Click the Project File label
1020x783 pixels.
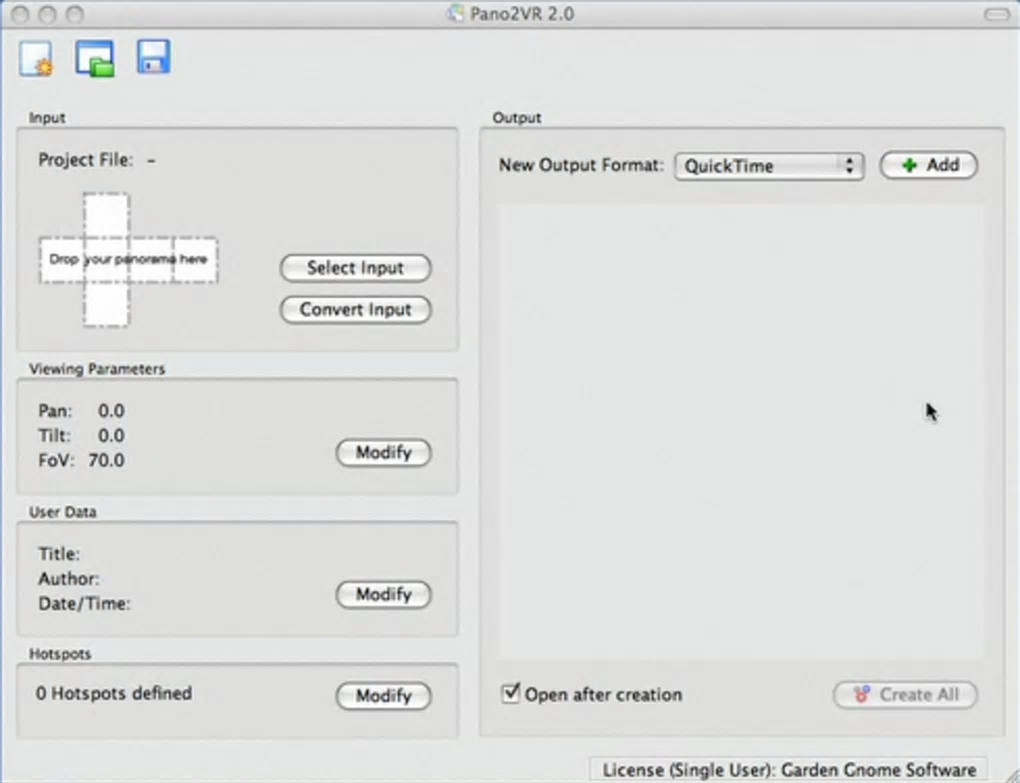(85, 160)
